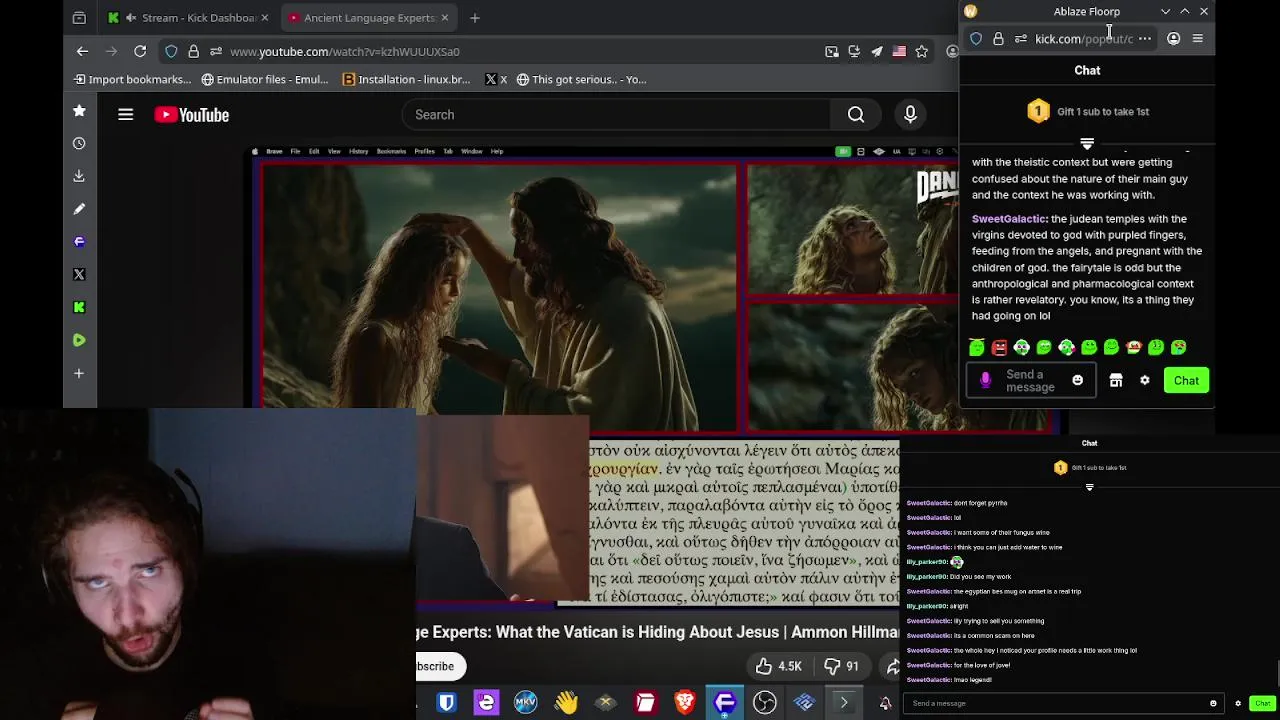1280x720 pixels.
Task: Open Bitwarden from the taskbar
Action: (x=447, y=703)
